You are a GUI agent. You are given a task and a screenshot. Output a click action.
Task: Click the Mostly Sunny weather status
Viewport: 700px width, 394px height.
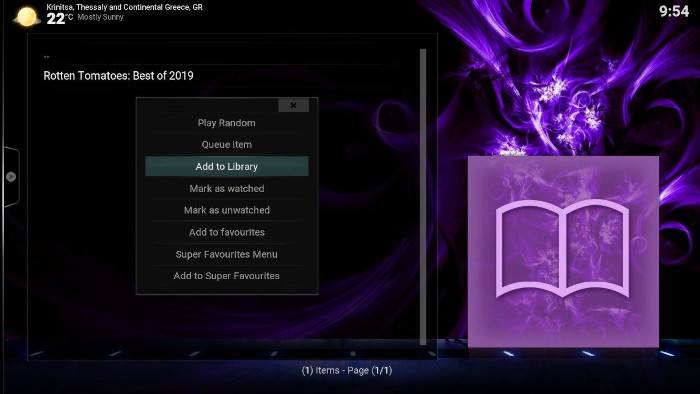[100, 17]
